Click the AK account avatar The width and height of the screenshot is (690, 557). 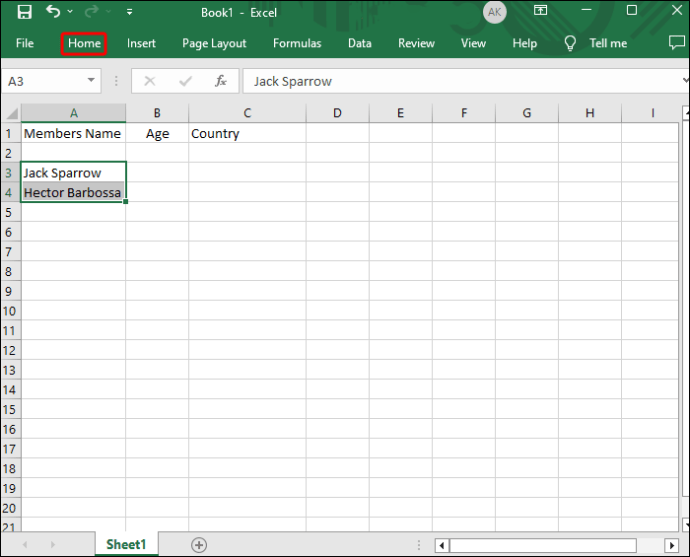tap(495, 12)
